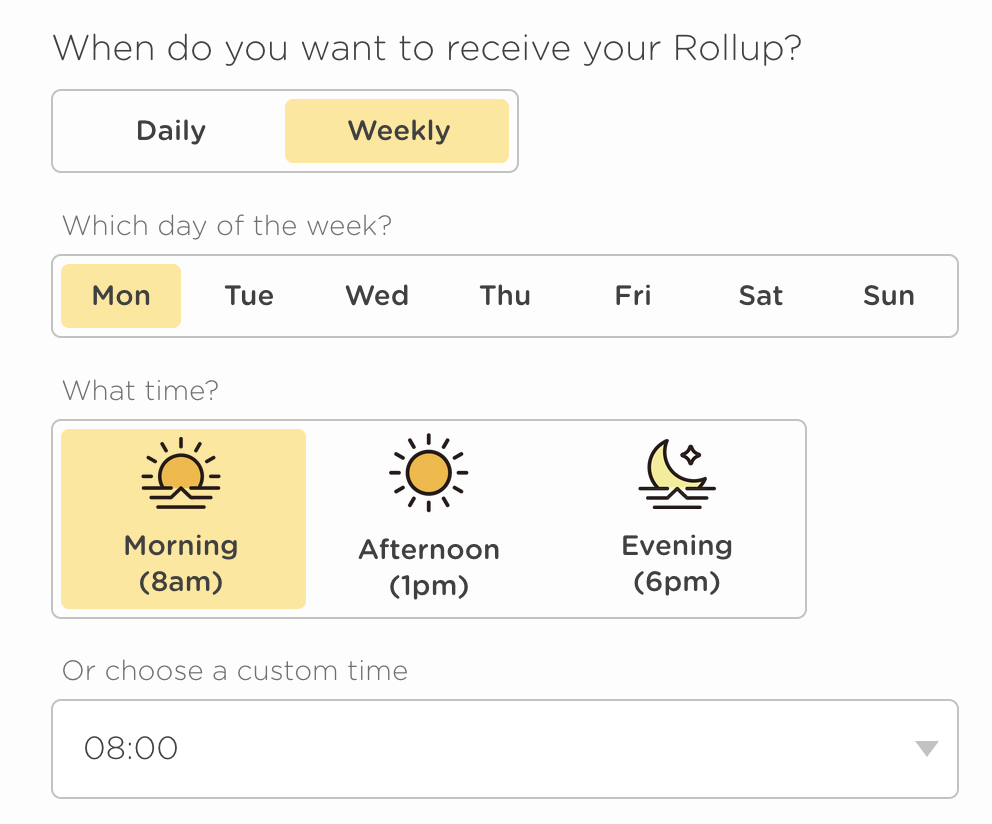Select the sunrise Morning icon
This screenshot has width=992, height=824.
click(x=181, y=476)
